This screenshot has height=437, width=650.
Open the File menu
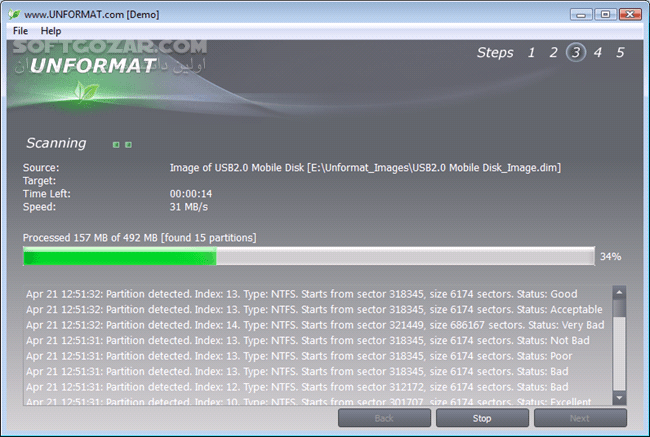coord(20,31)
